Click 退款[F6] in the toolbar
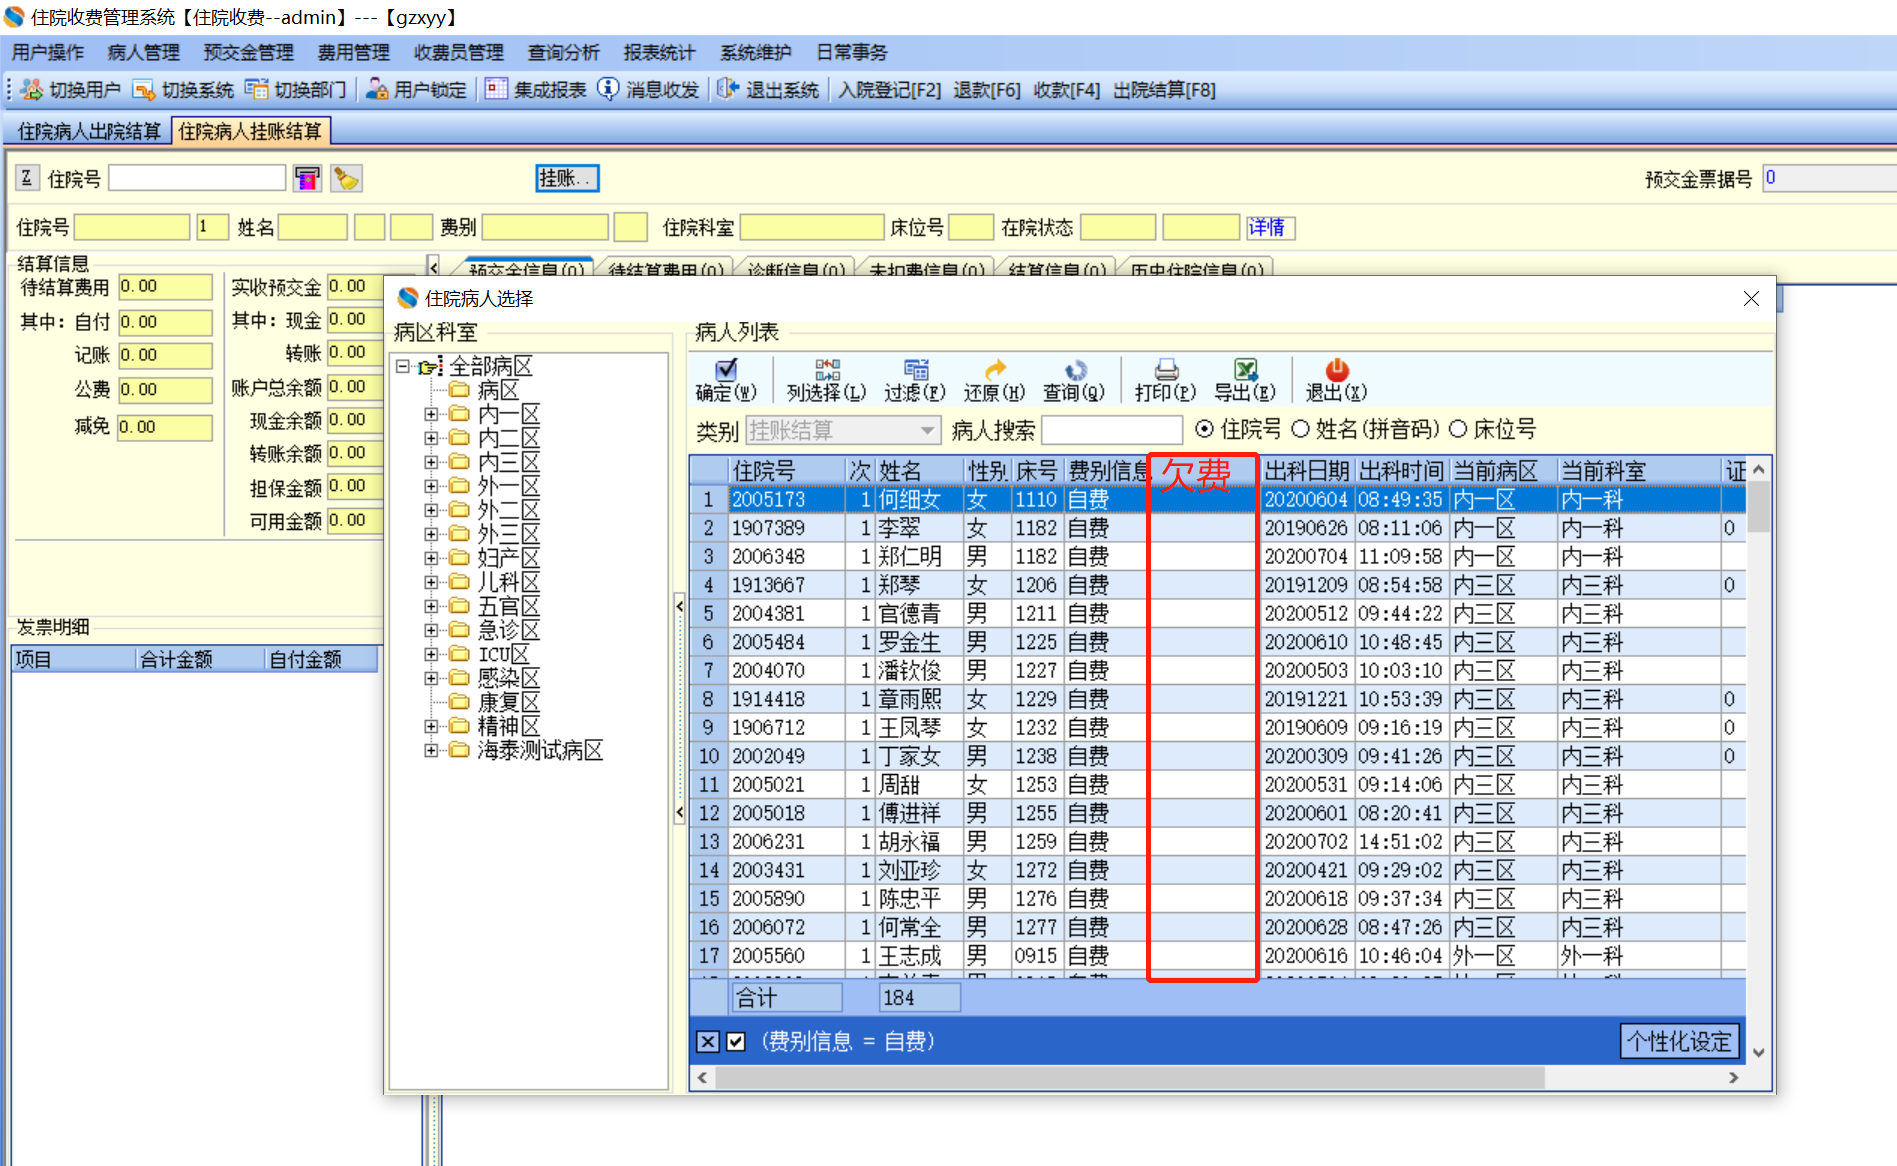Screen dimensions: 1897x1166 coord(987,90)
